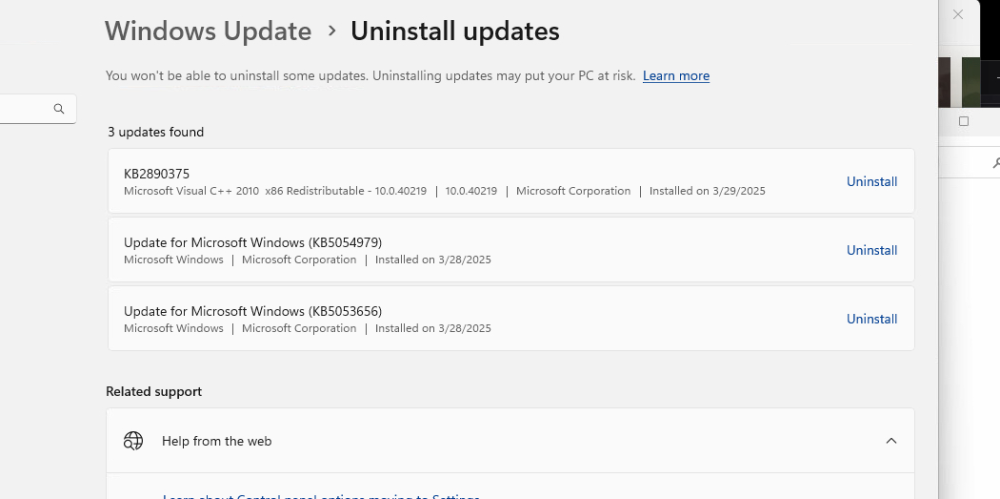Close the right-side window with the X
Image resolution: width=1000 pixels, height=499 pixels.
pyautogui.click(x=958, y=15)
